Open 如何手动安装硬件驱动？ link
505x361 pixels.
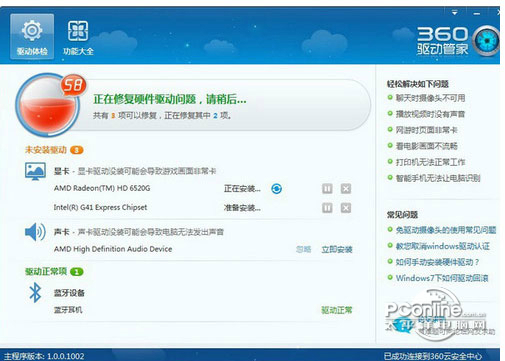pyautogui.click(x=437, y=262)
